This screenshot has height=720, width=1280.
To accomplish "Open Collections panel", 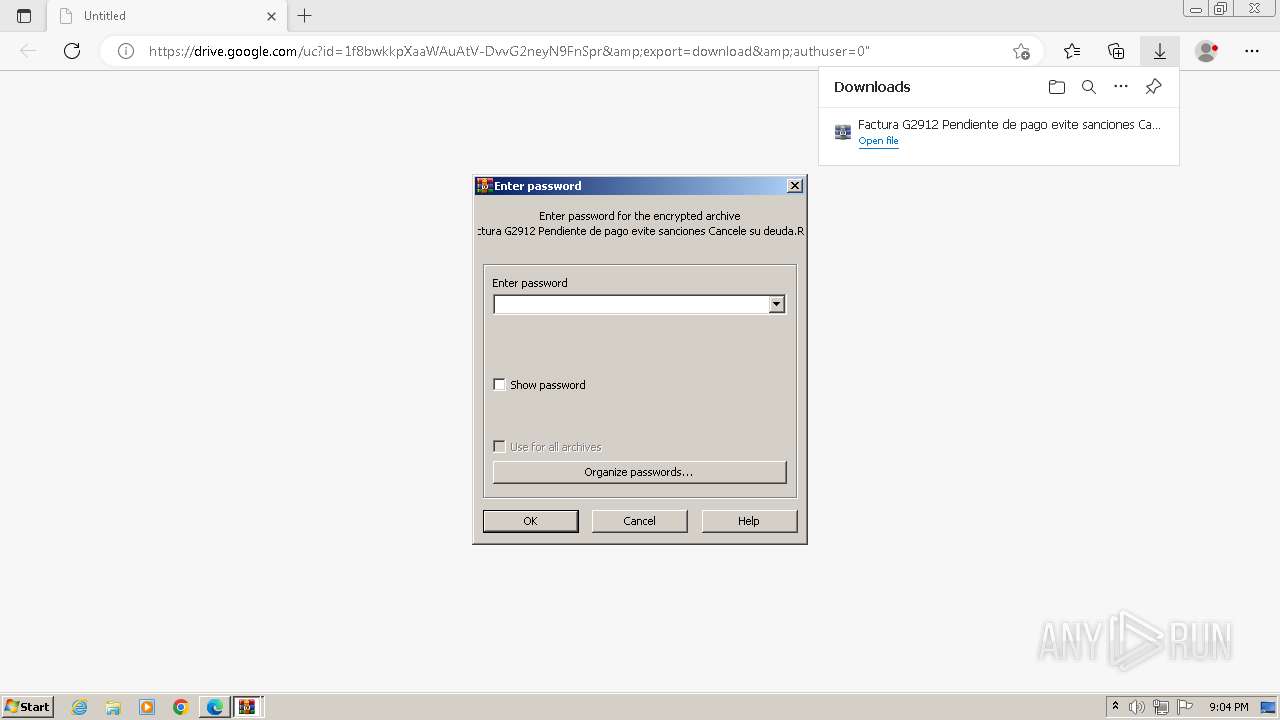I will pos(1116,51).
